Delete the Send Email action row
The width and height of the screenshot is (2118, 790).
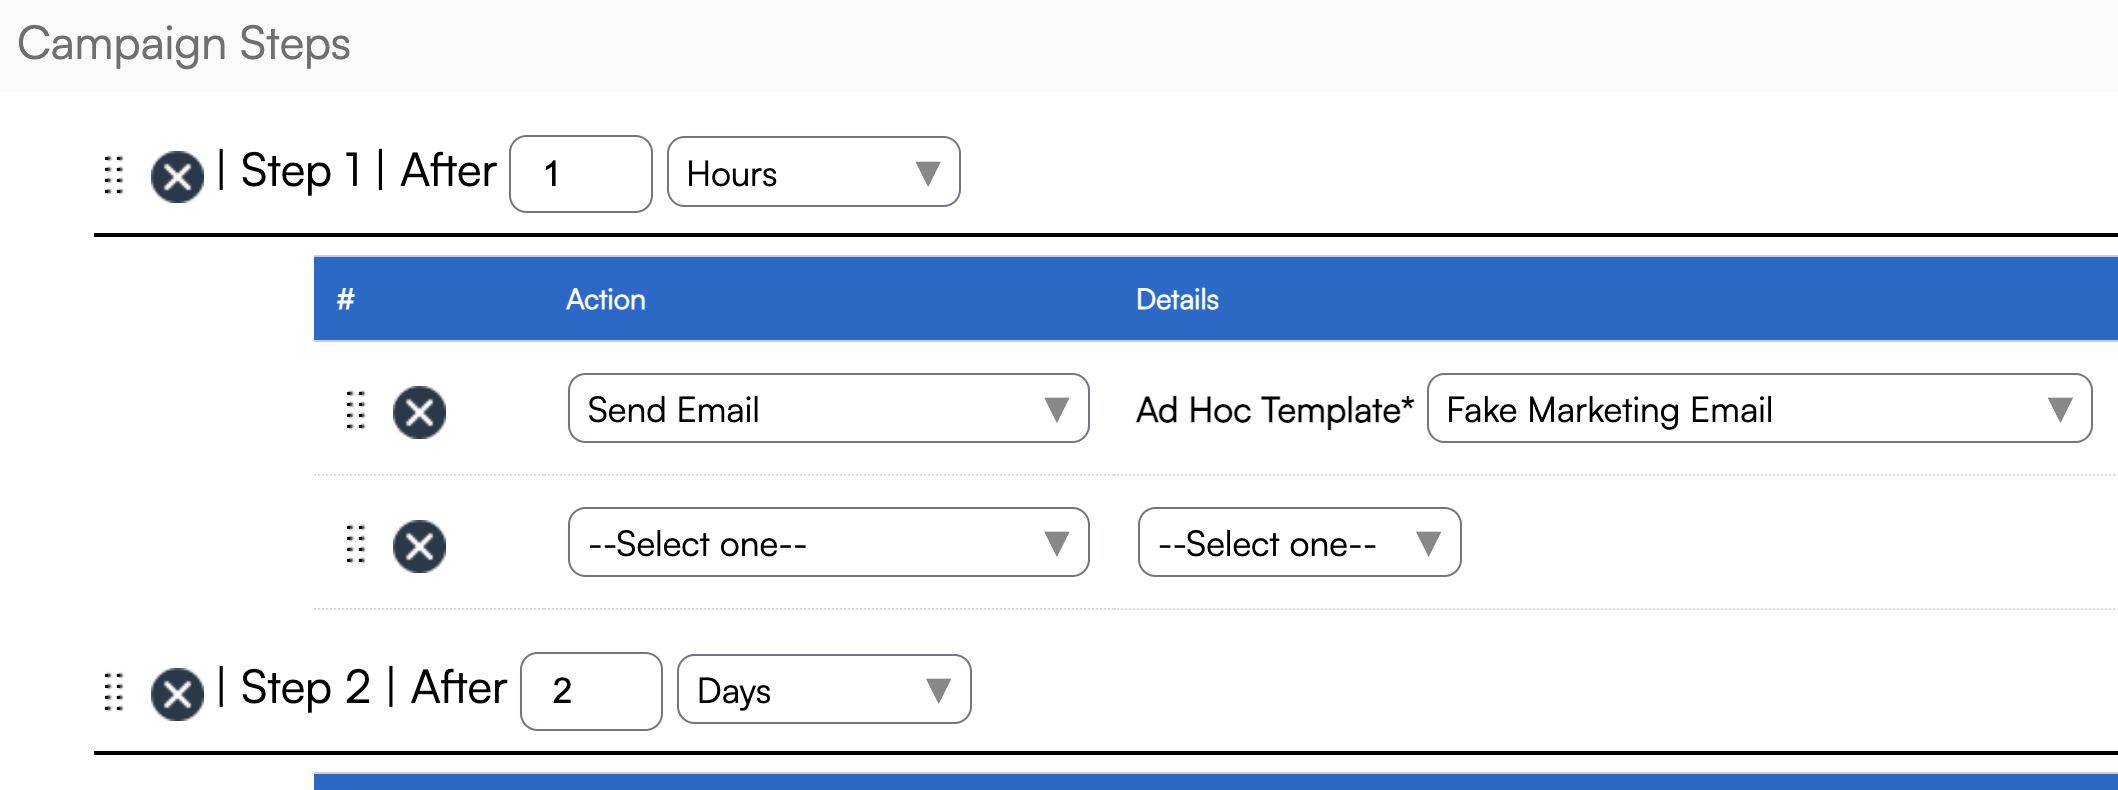coord(419,412)
